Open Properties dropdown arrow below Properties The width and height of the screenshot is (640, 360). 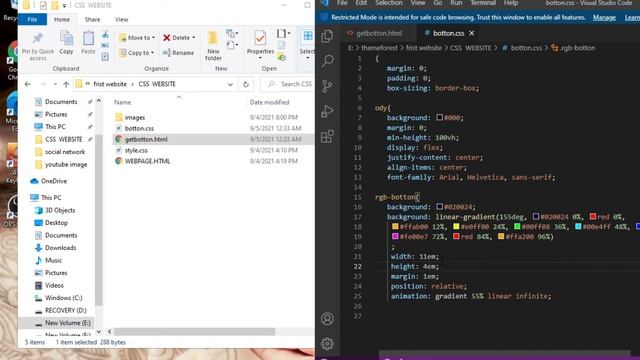260,58
